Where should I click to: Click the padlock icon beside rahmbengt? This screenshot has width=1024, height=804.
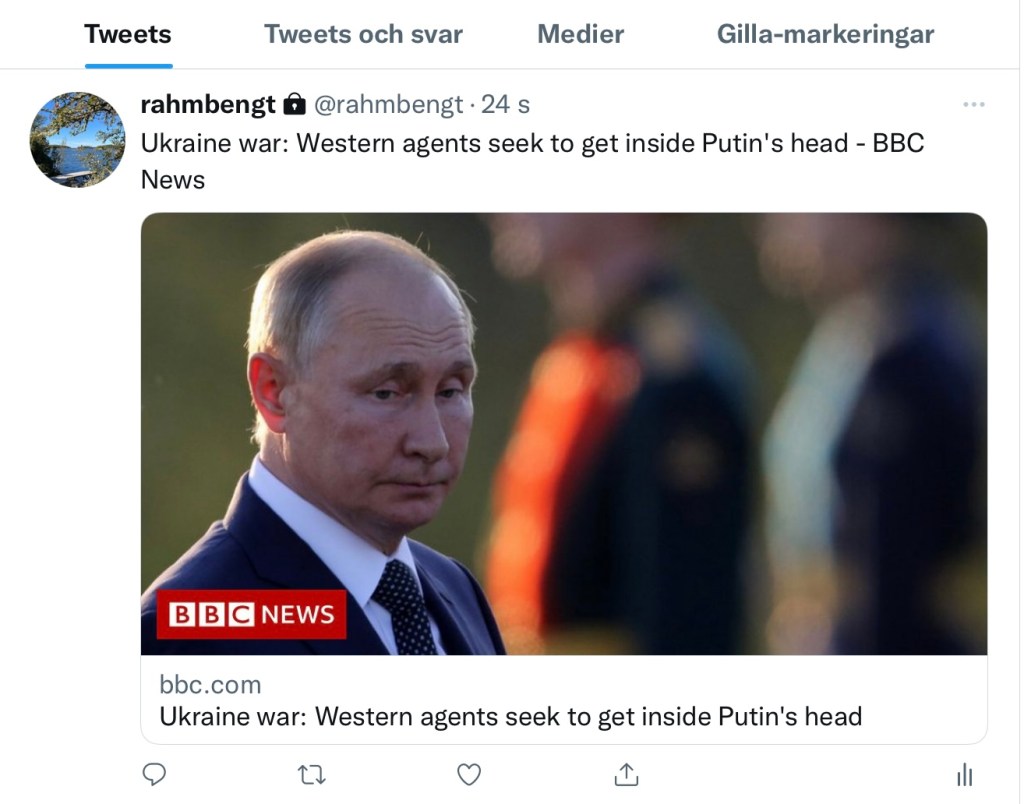click(294, 104)
